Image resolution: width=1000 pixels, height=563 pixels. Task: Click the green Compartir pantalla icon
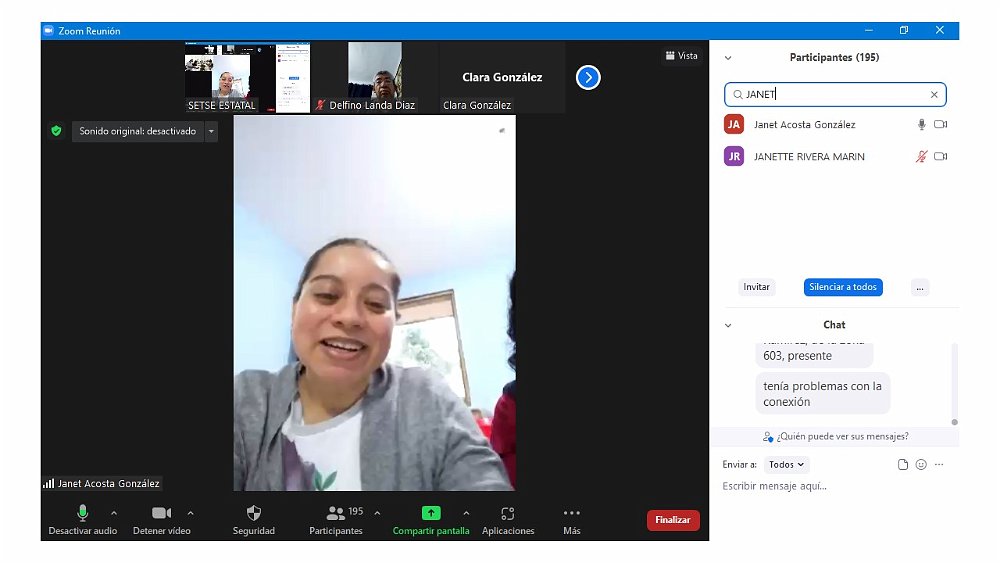[x=431, y=513]
